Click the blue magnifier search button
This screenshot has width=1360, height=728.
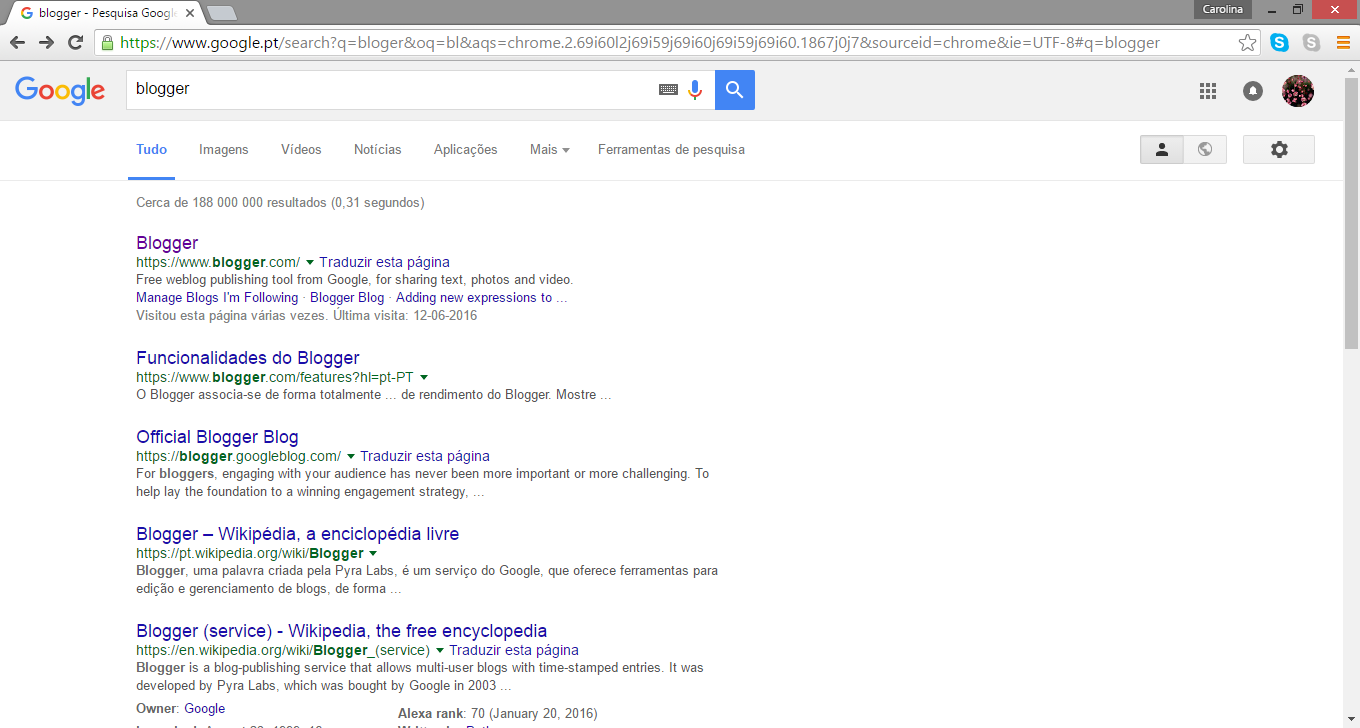(x=735, y=90)
